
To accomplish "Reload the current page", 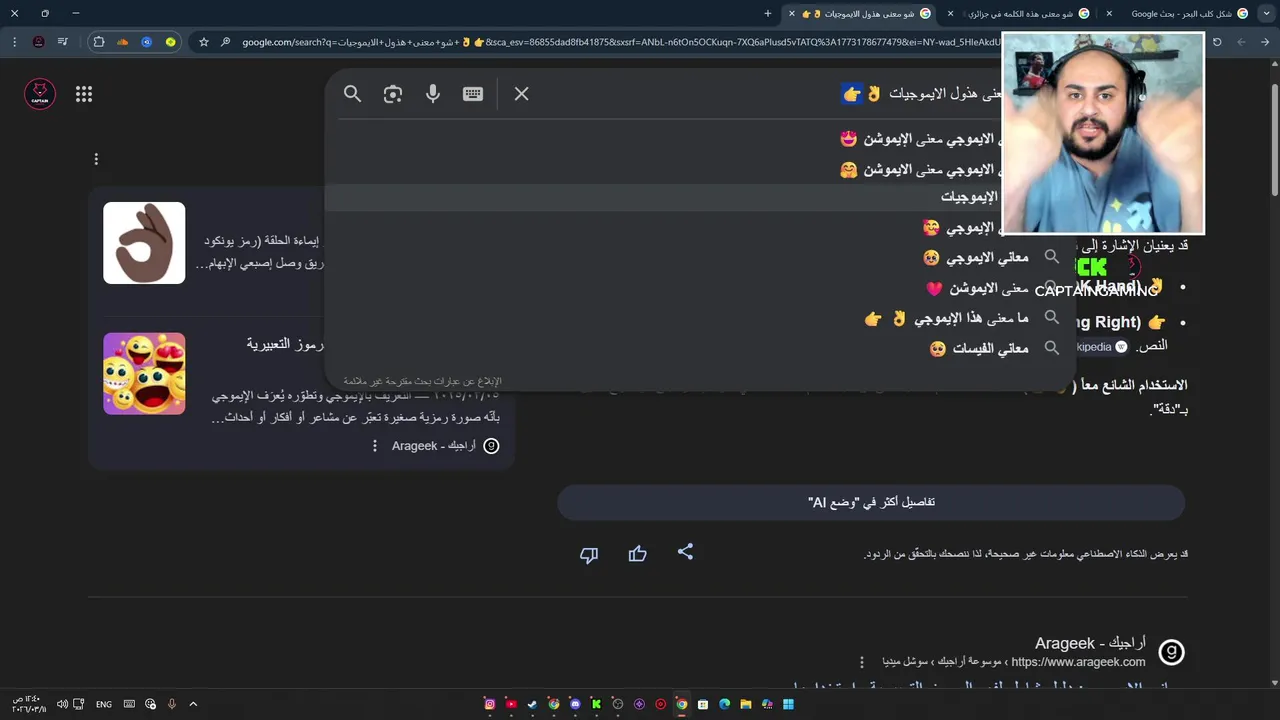I will [x=1217, y=42].
